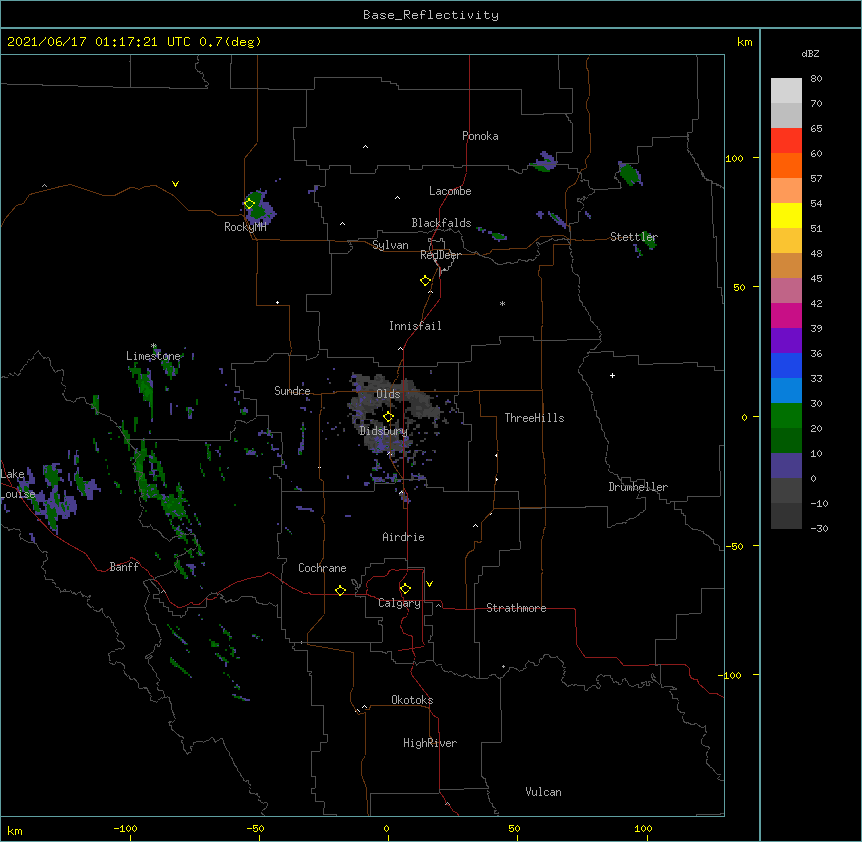Click the yellow marker above Calgary label
Screen dimensions: 862x842
[405, 589]
